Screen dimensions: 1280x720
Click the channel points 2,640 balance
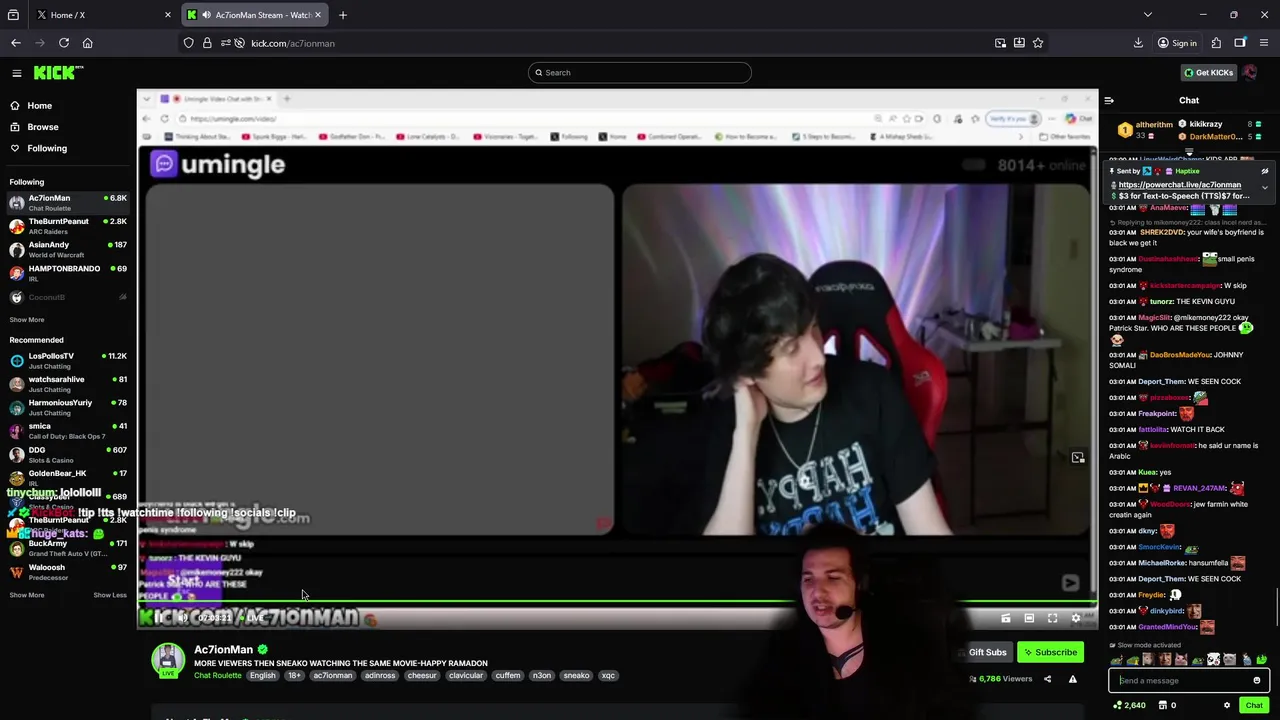[1131, 705]
